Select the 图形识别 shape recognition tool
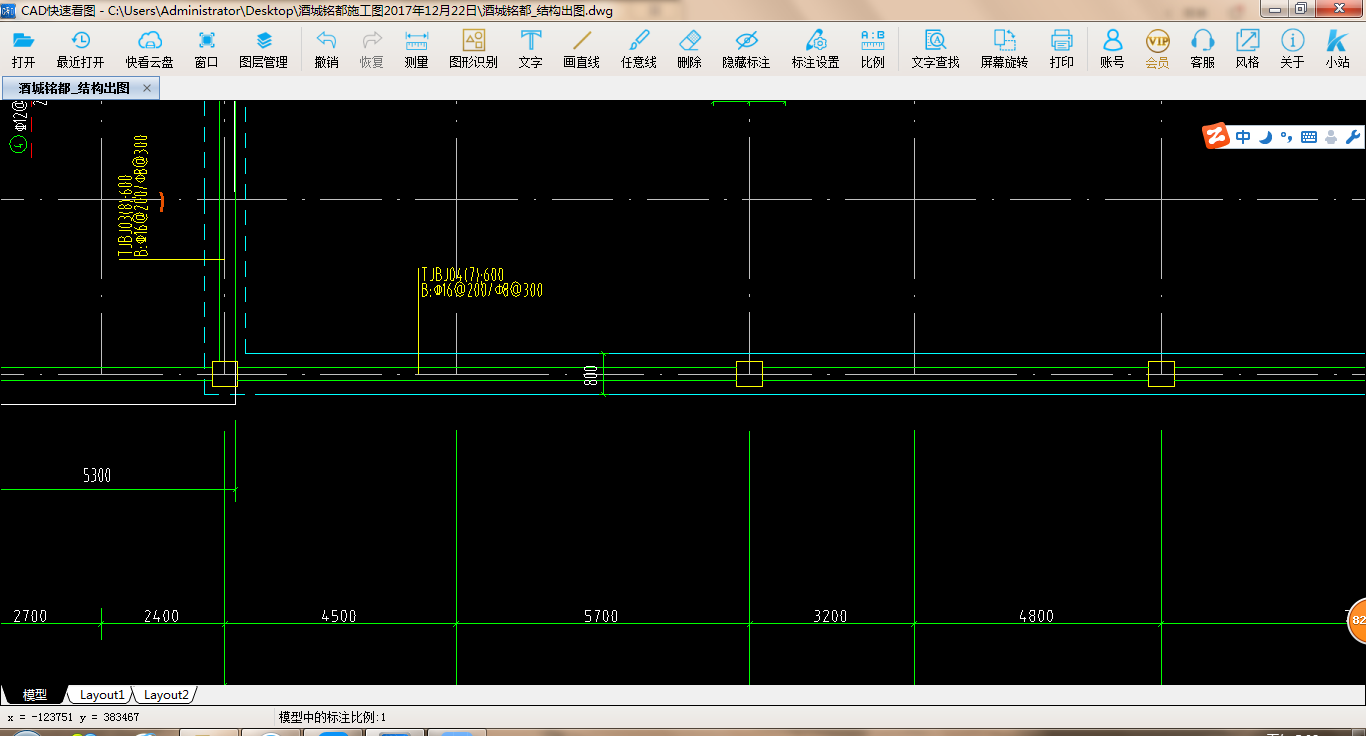This screenshot has height=736, width=1366. (x=473, y=48)
